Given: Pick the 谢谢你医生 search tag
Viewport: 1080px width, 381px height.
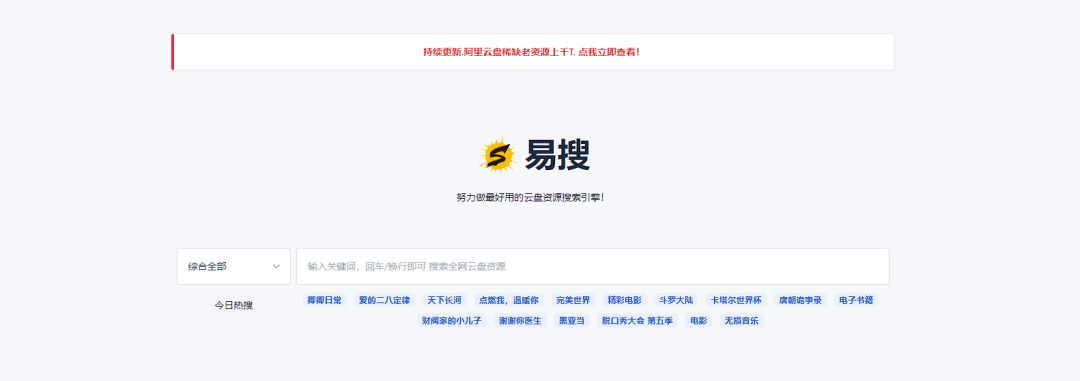Looking at the screenshot, I should pos(520,320).
